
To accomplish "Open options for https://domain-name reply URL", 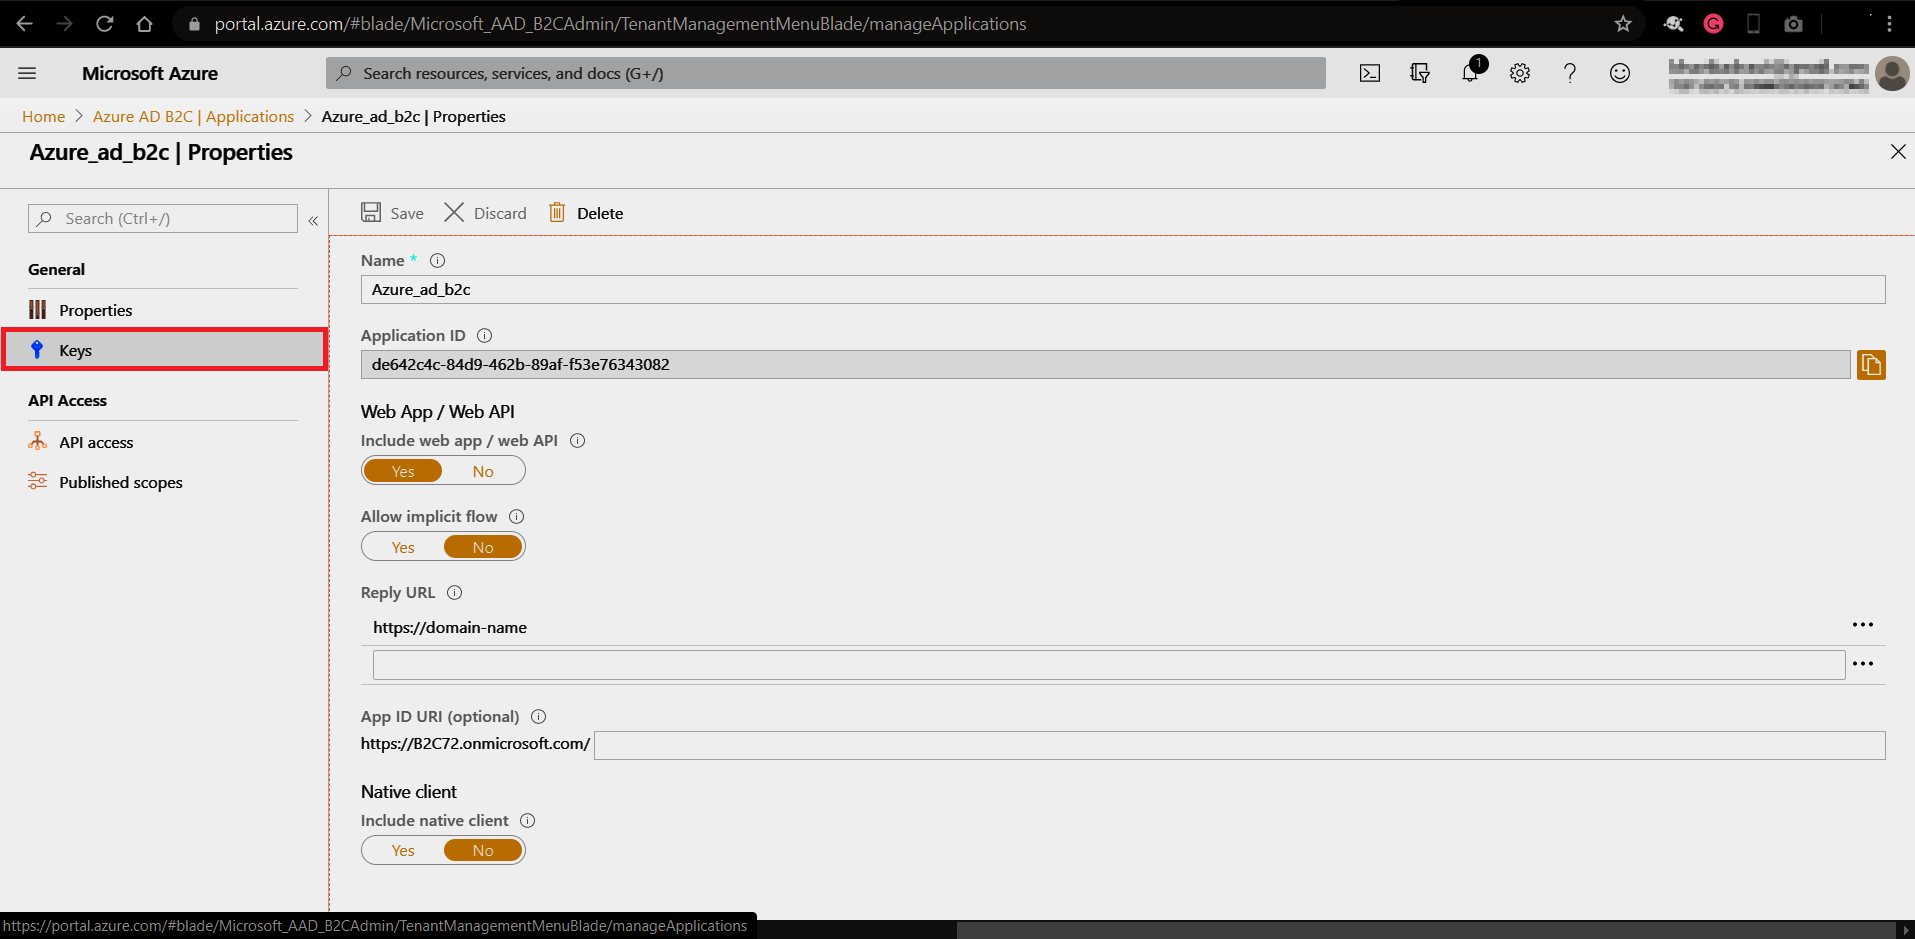I will (1863, 625).
